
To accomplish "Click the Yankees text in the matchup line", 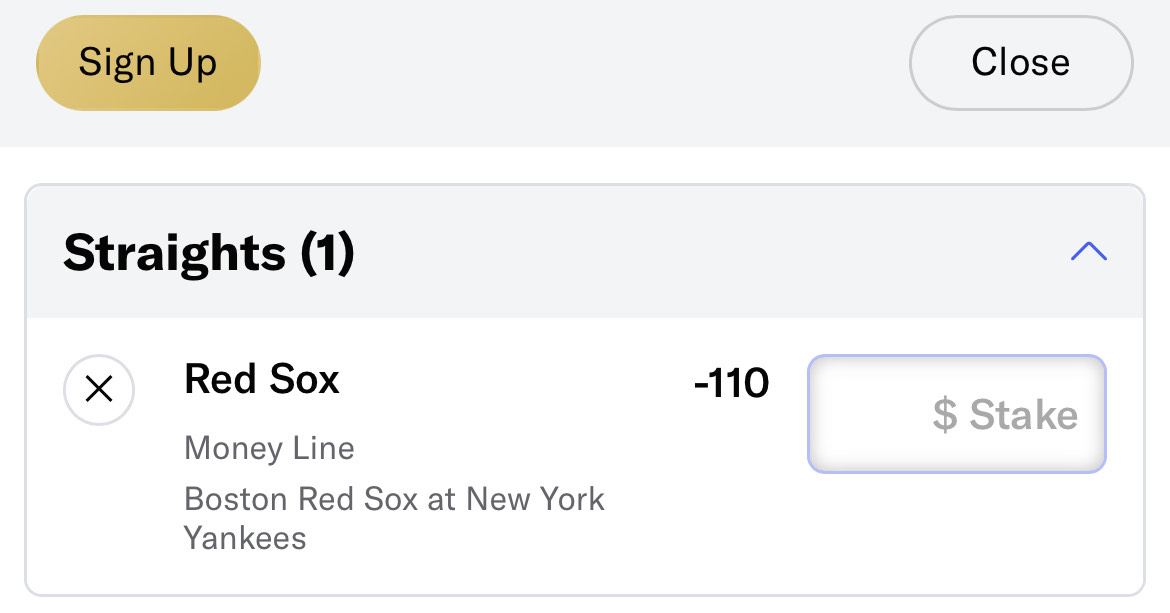I will click(x=245, y=538).
